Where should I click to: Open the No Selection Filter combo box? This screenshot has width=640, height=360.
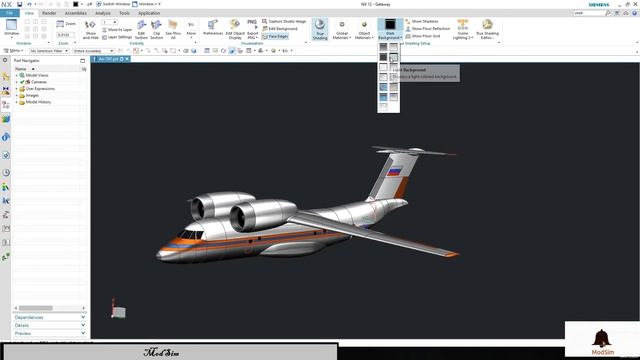49,51
